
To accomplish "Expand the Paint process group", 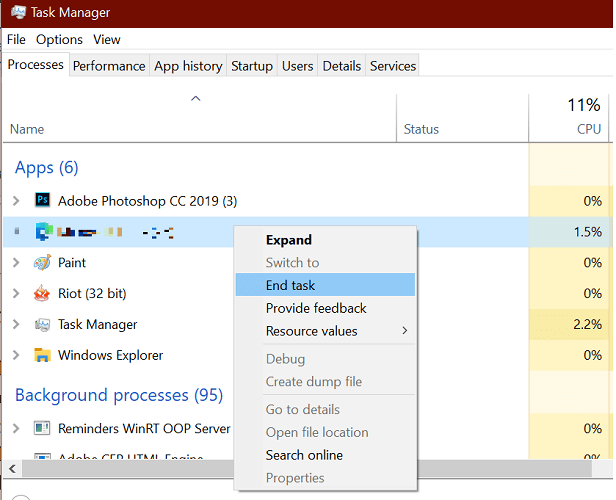I will coord(16,262).
